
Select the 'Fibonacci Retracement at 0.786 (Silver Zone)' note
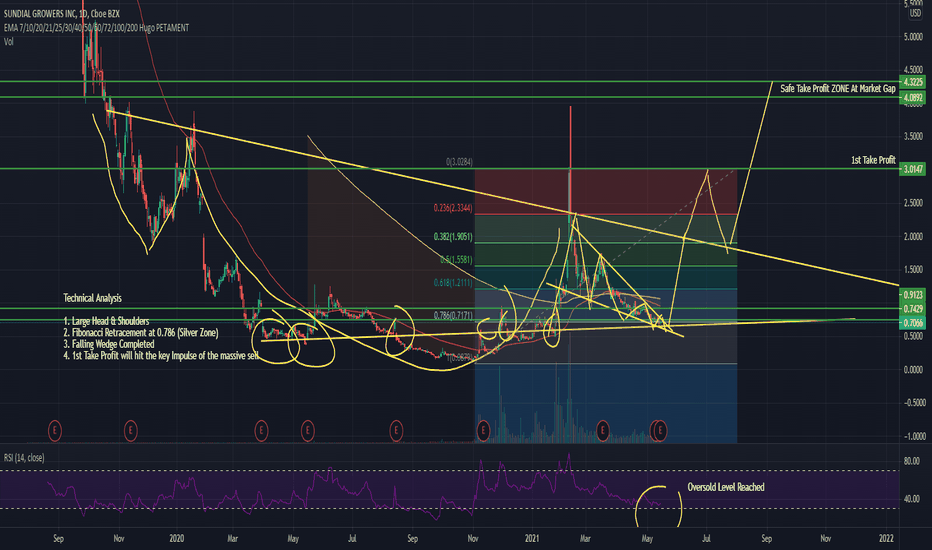tap(141, 333)
